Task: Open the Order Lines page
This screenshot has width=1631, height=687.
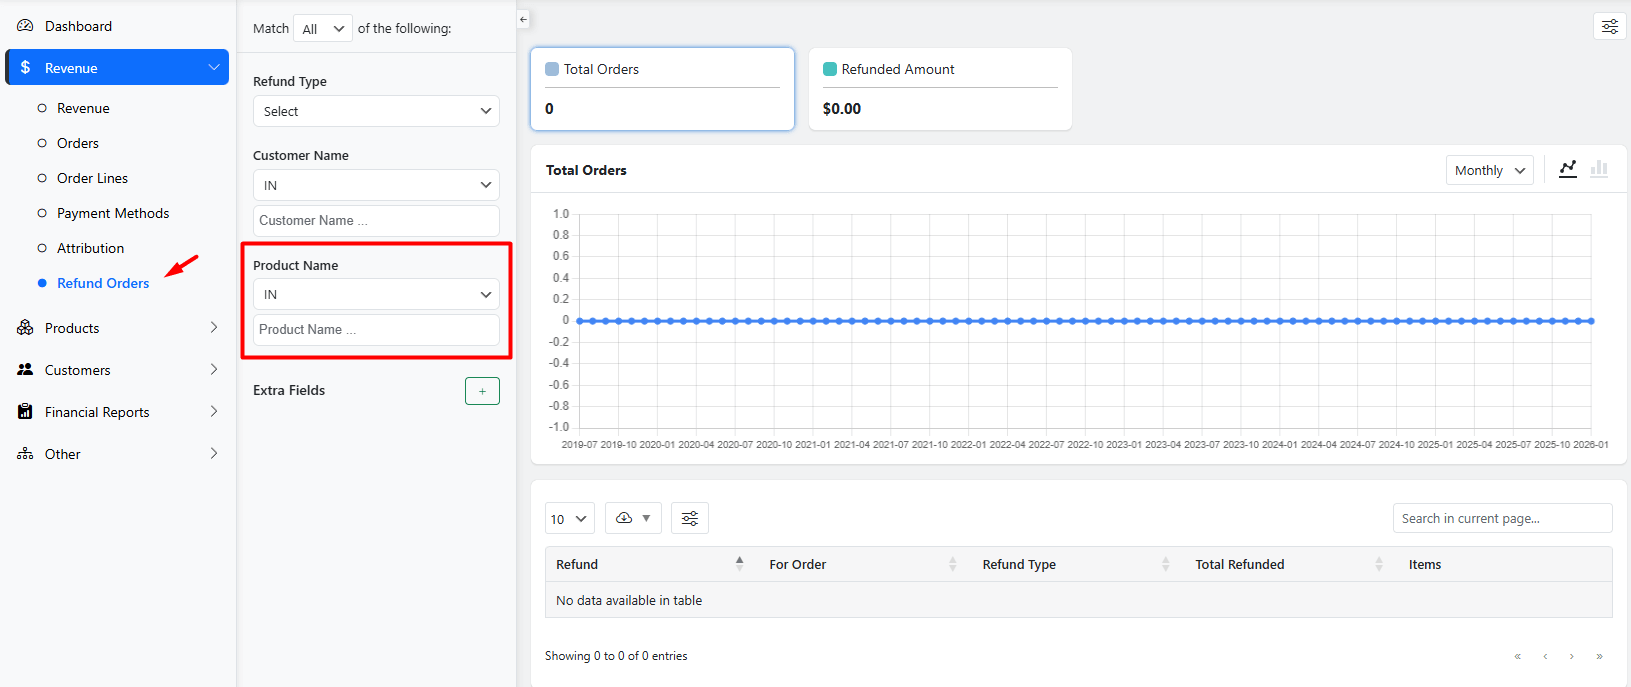Action: pos(92,178)
